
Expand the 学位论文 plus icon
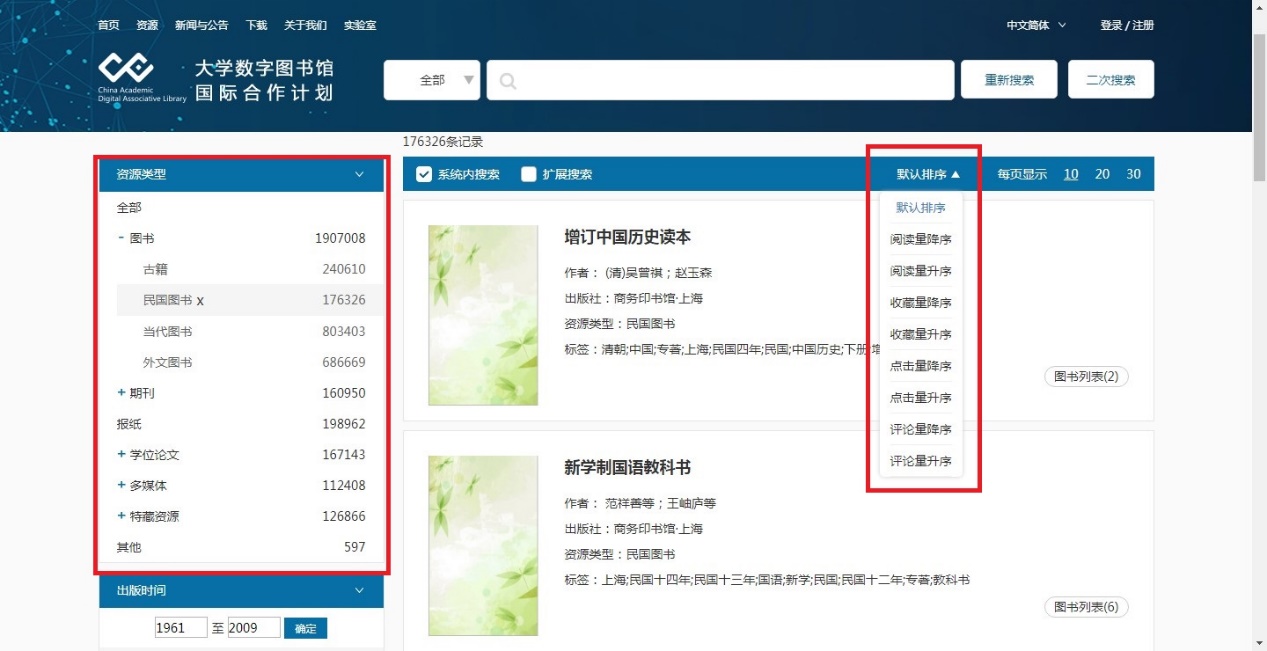tap(121, 455)
